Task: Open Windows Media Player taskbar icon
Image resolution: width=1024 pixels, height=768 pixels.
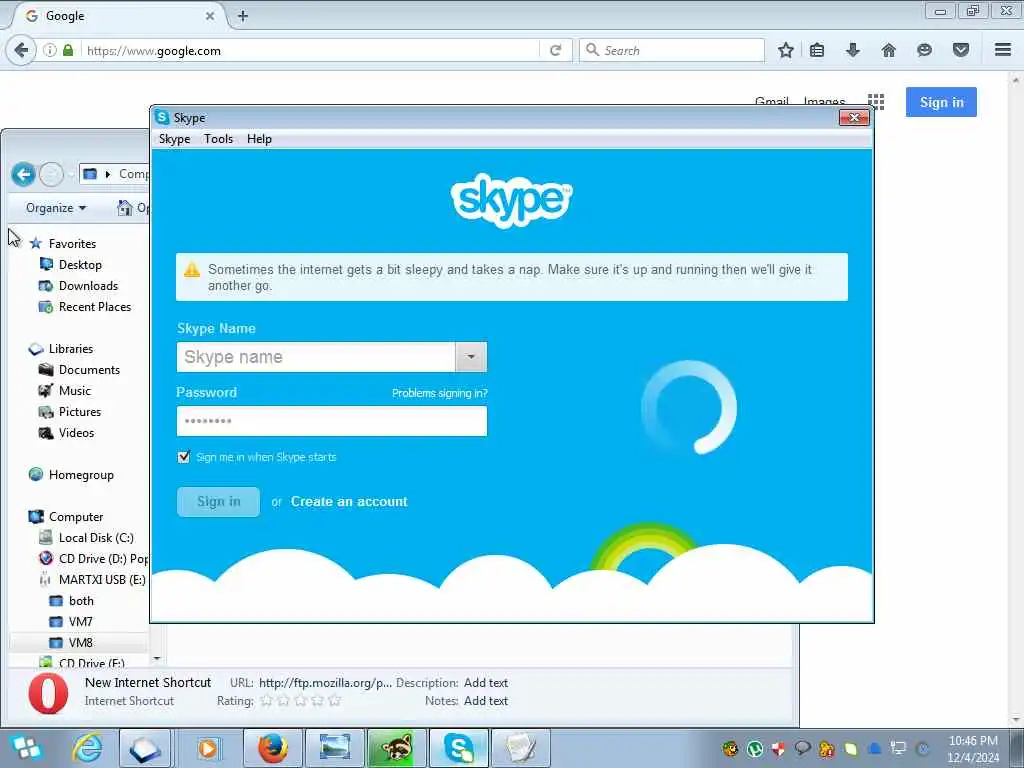Action: (x=208, y=748)
